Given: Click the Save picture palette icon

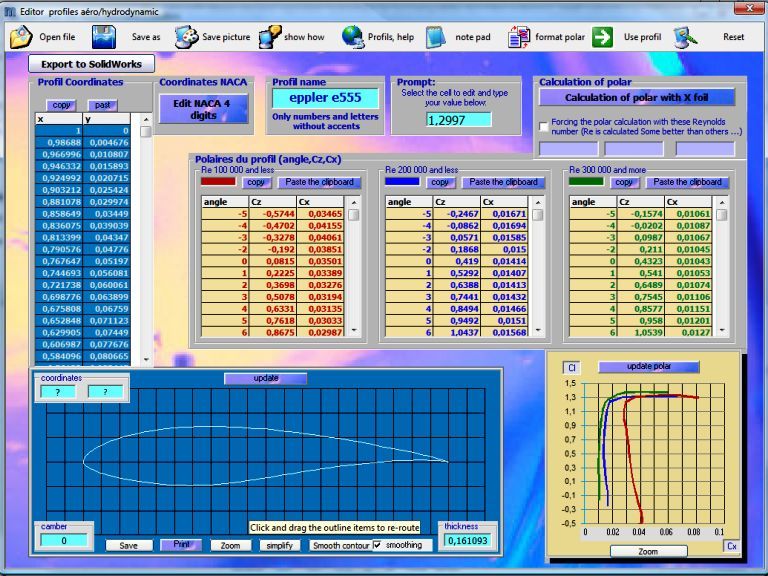Looking at the screenshot, I should pyautogui.click(x=187, y=37).
